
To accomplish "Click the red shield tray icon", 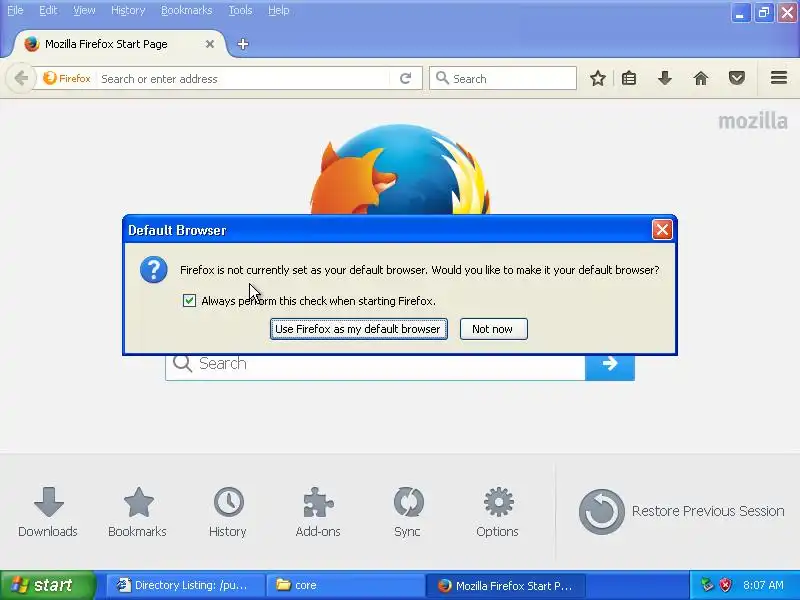I will (726, 585).
